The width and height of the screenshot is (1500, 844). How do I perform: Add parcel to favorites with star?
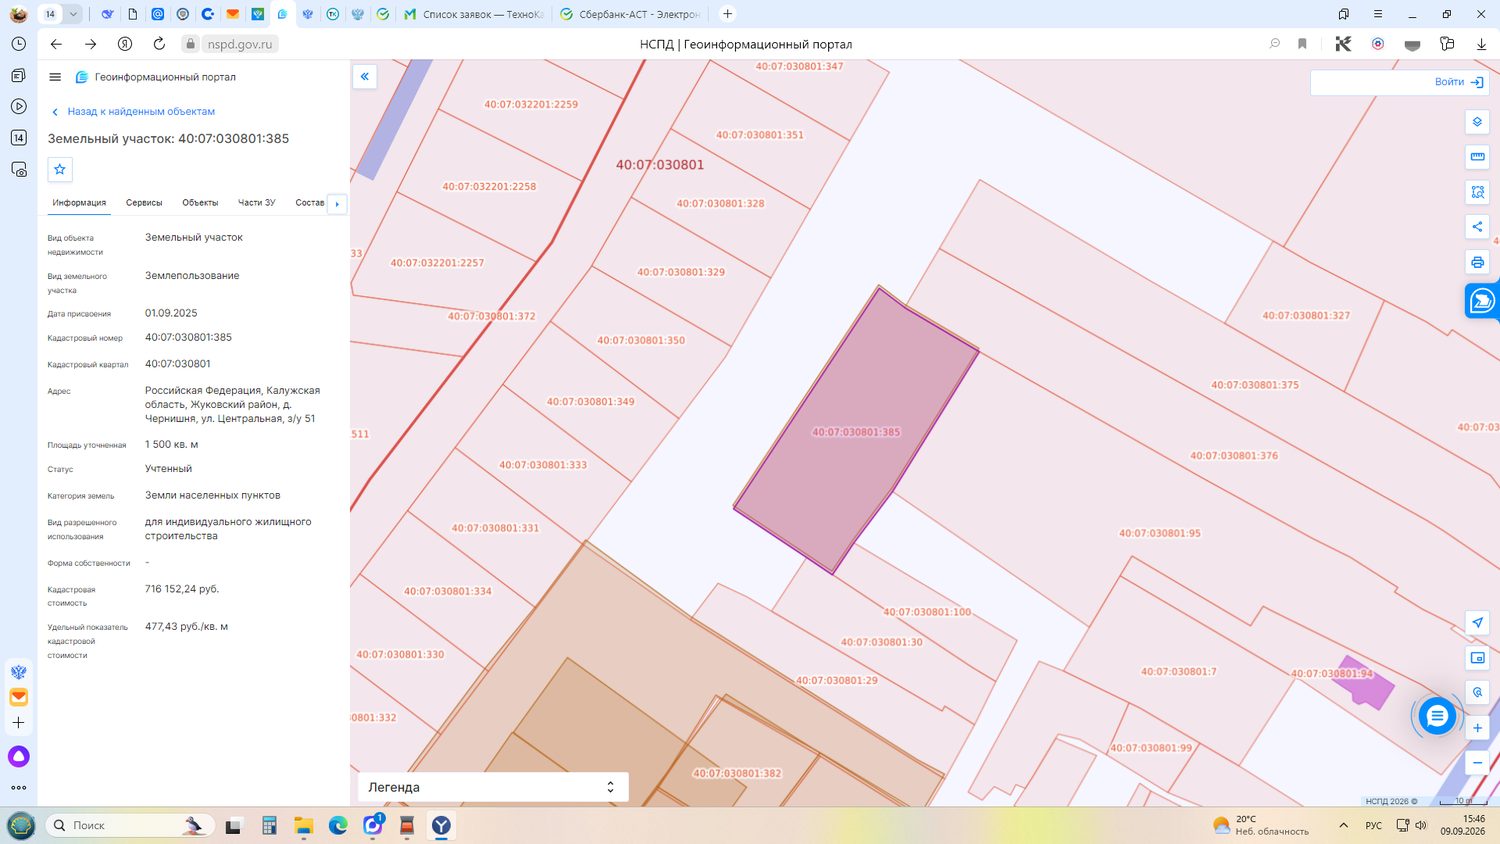click(60, 169)
